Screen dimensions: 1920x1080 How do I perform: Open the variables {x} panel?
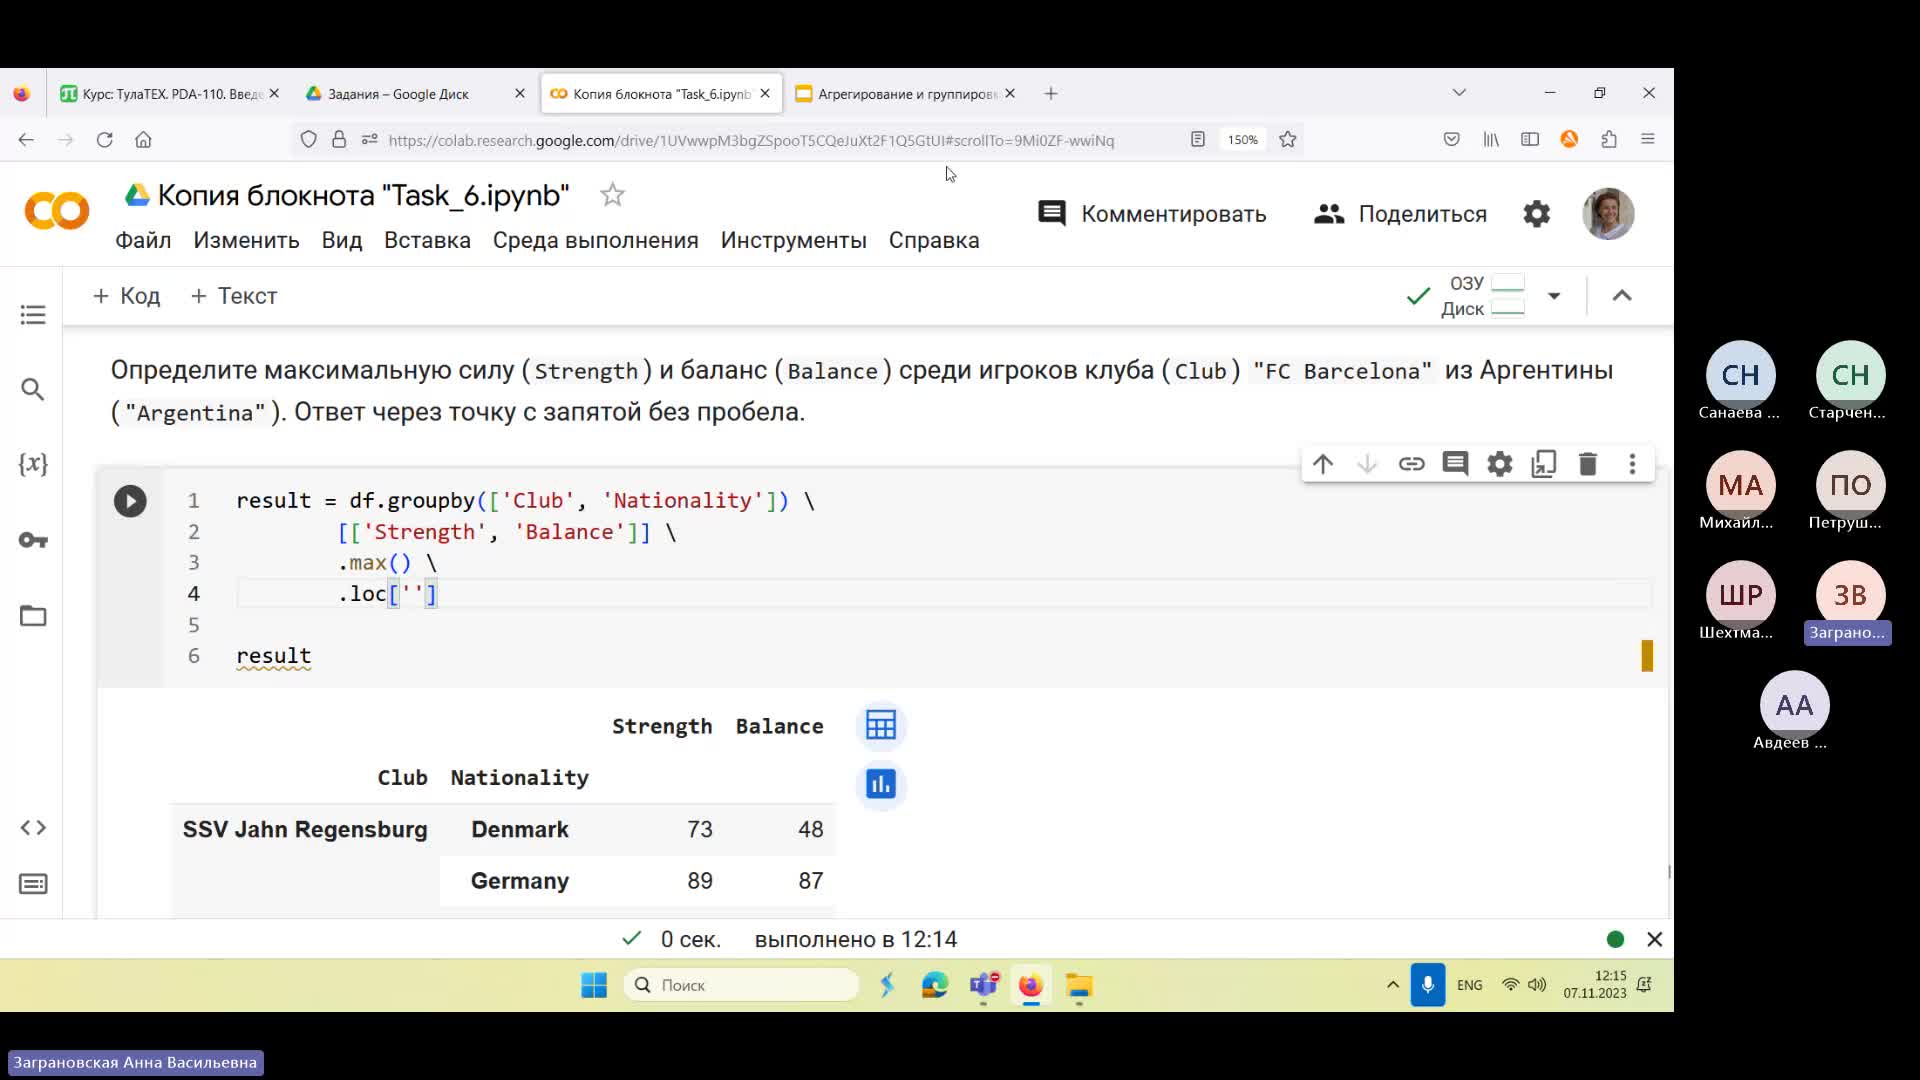[x=33, y=464]
